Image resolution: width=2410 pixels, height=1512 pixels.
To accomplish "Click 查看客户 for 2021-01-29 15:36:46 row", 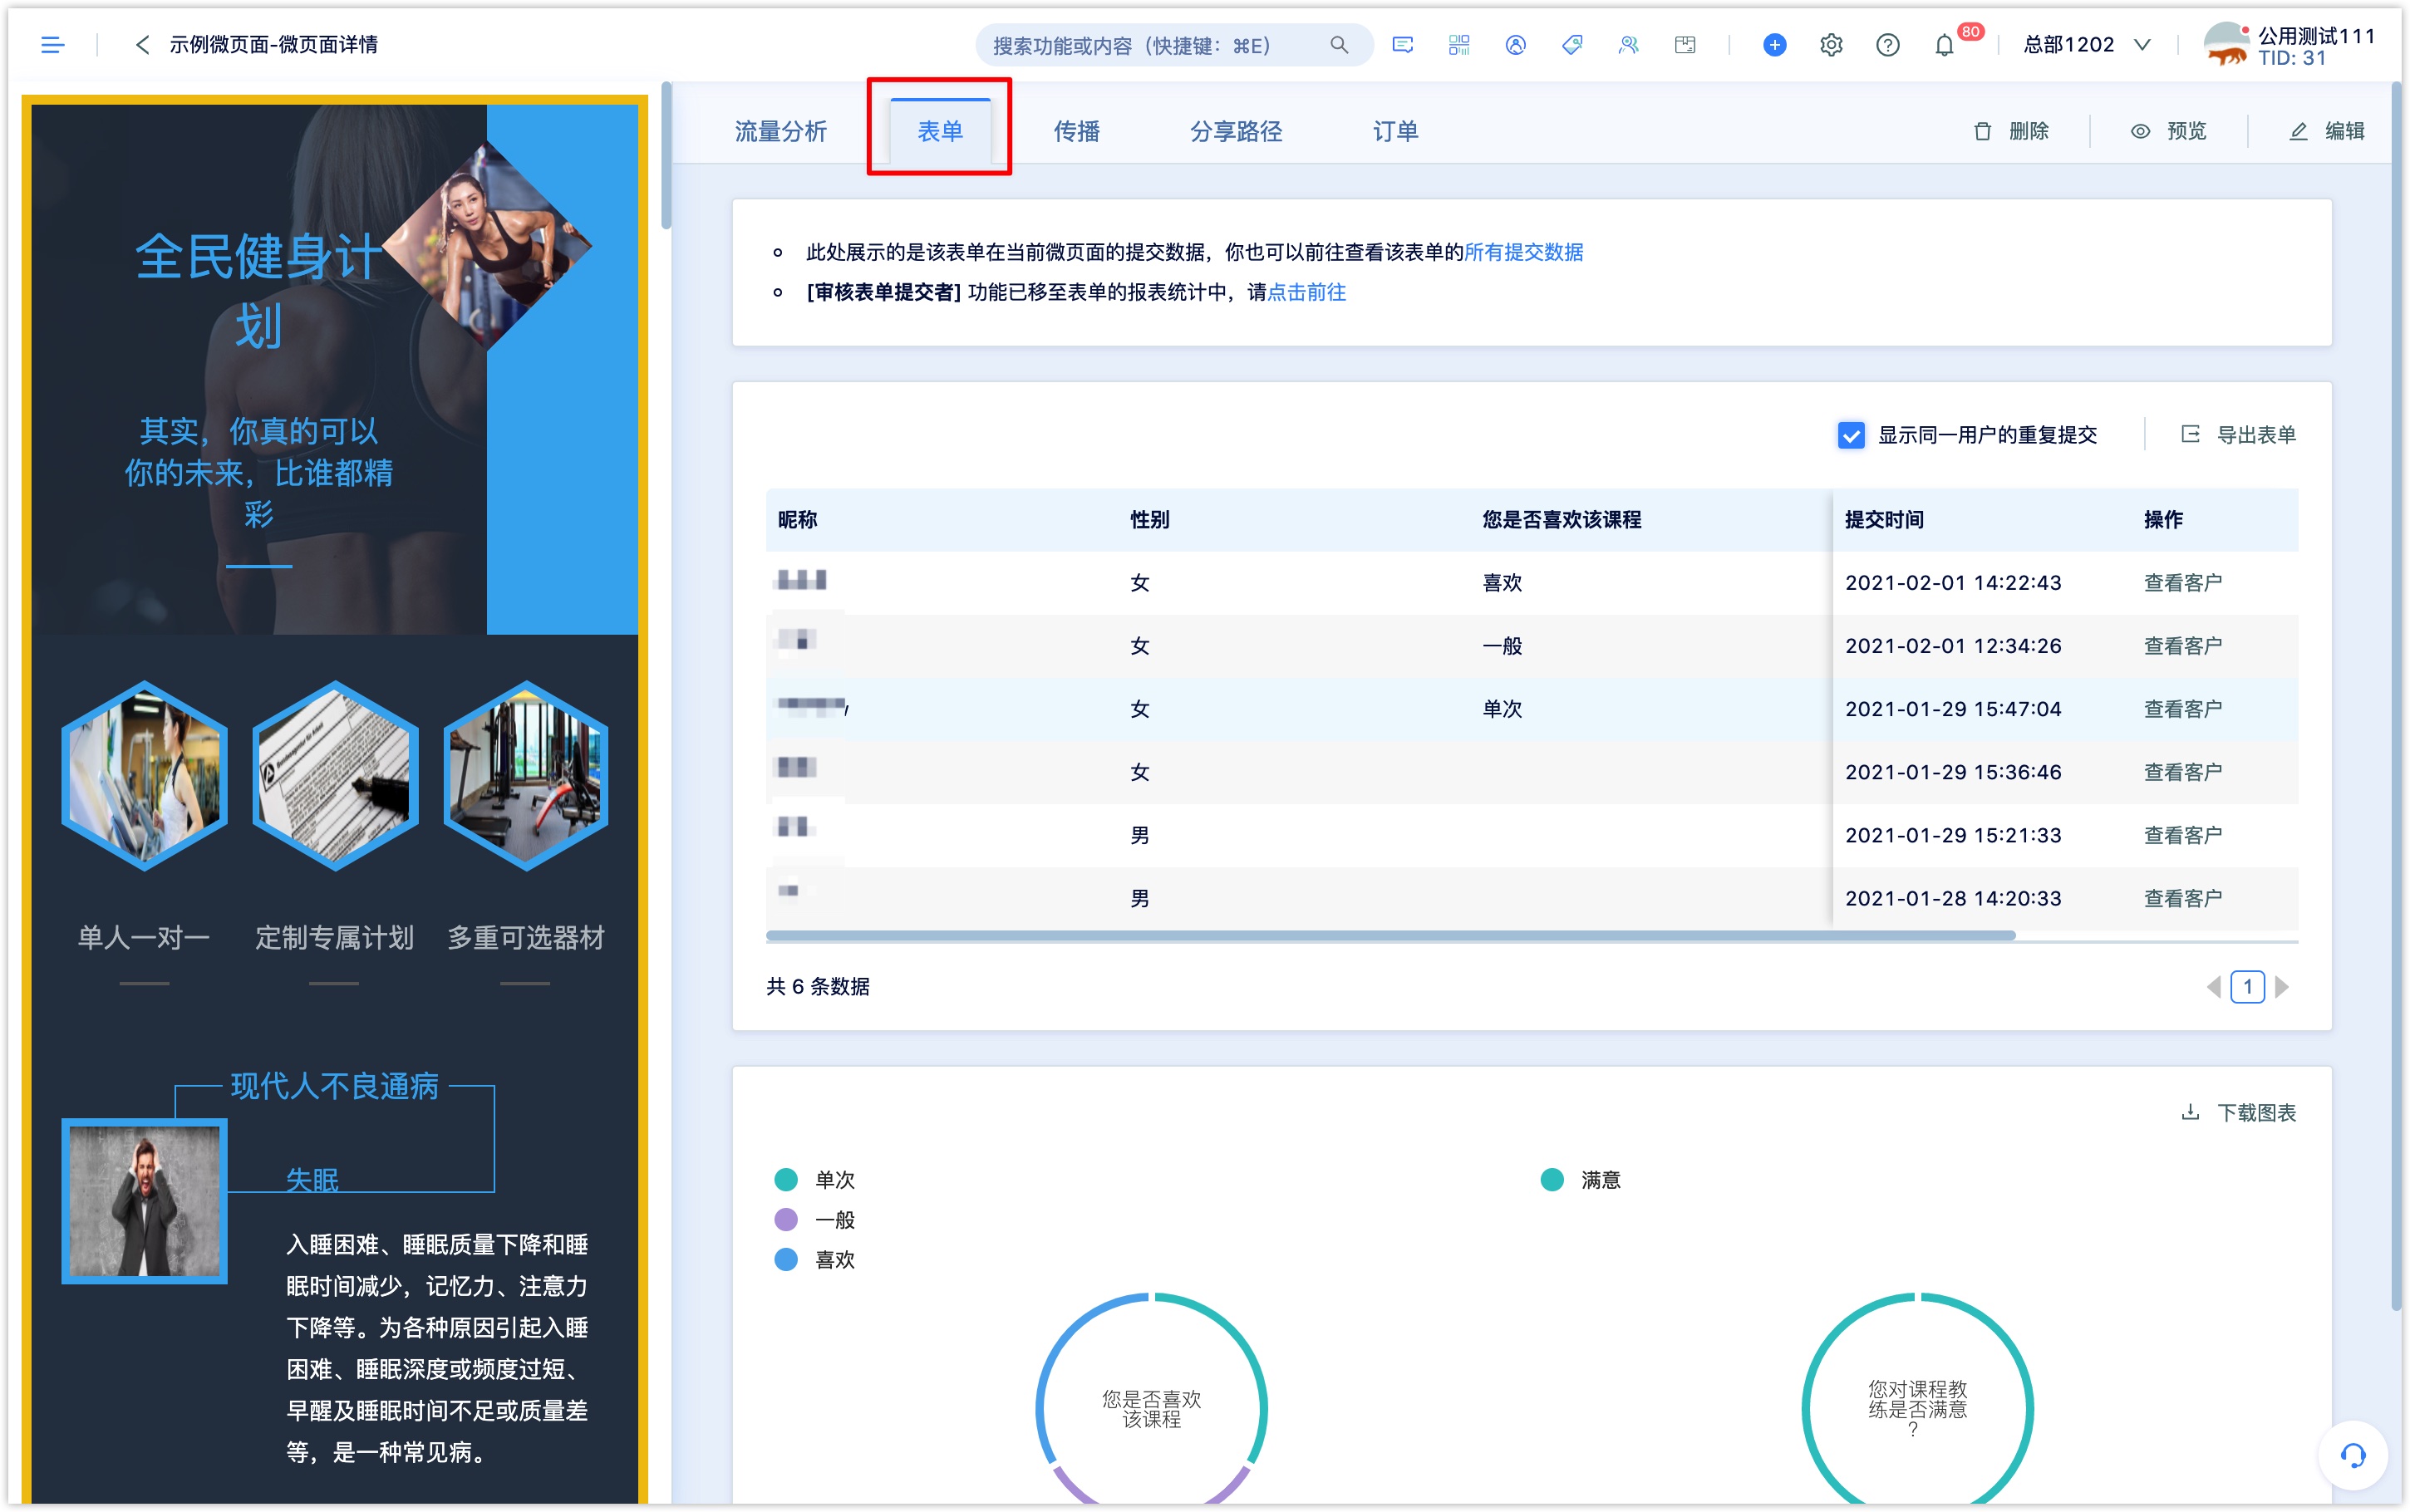I will [x=2182, y=771].
